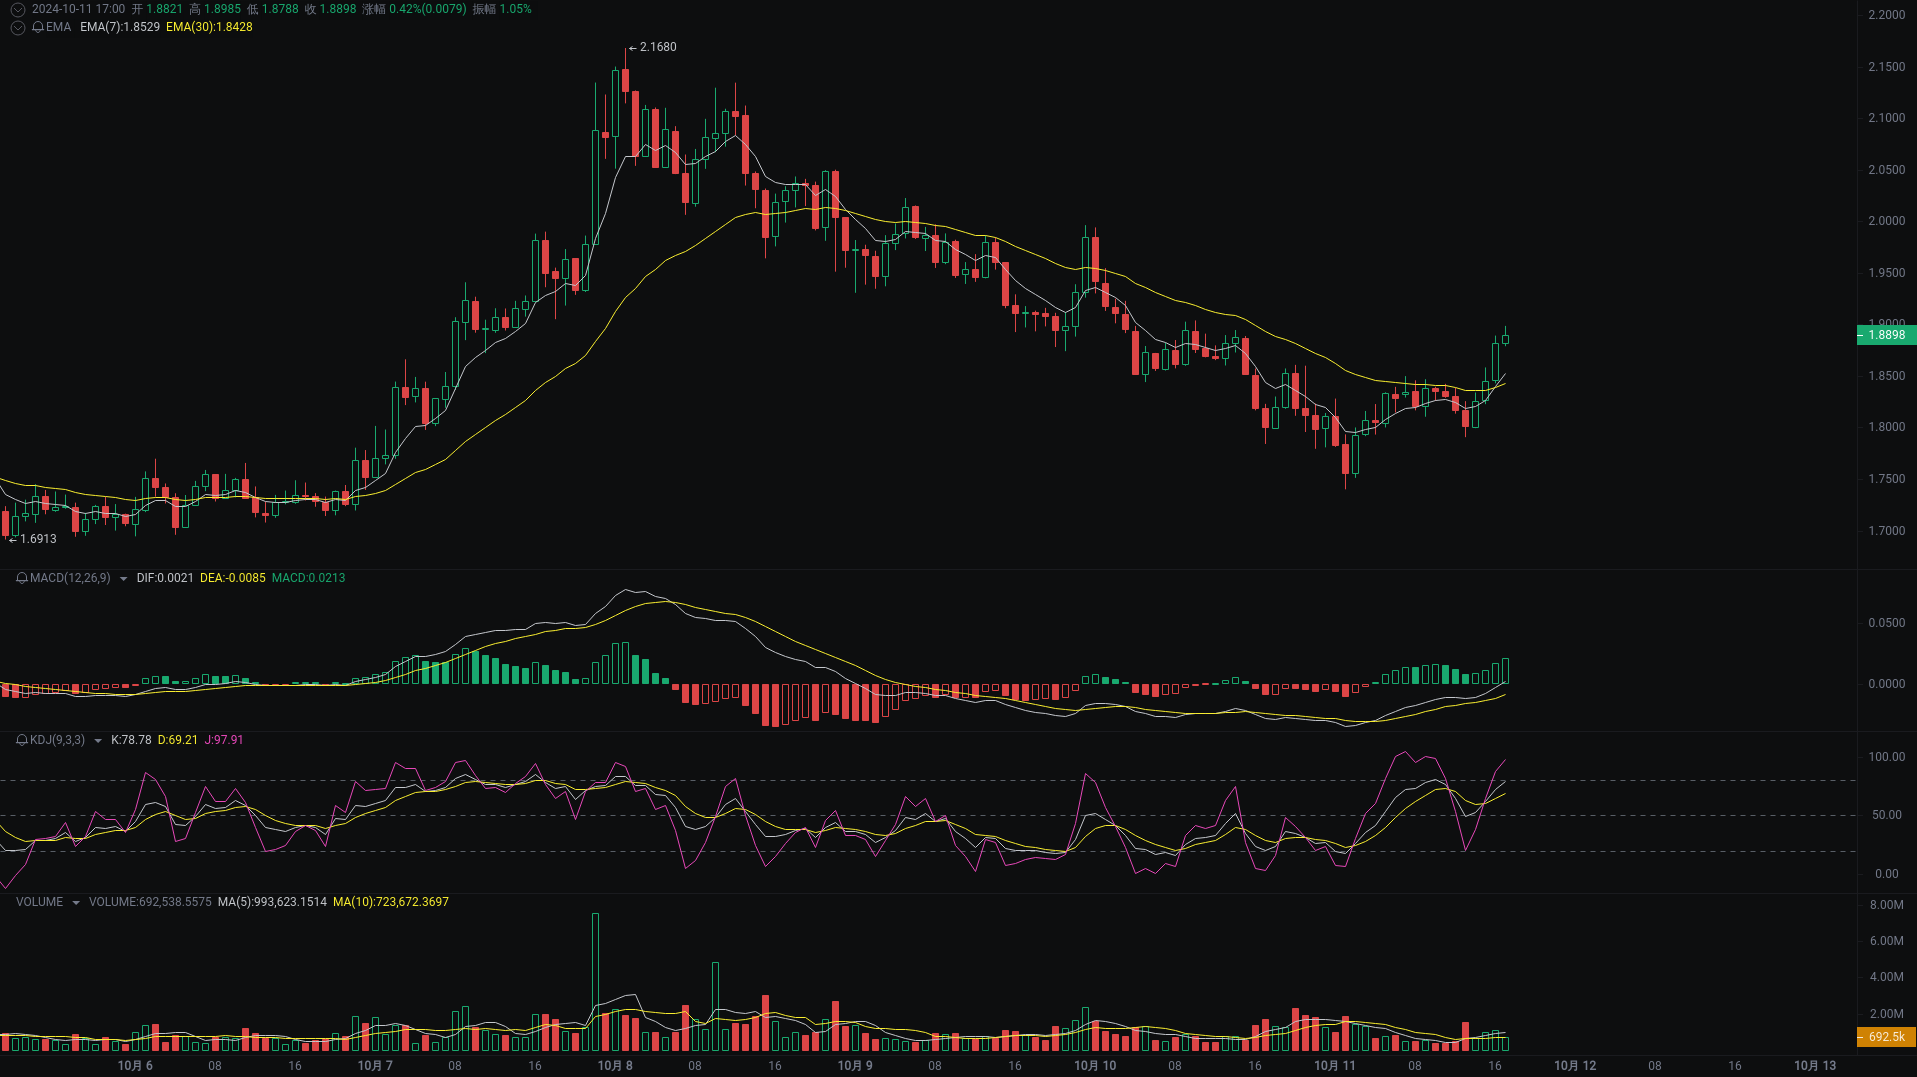
Task: Click the 0.0500 MACD axis label
Action: [1887, 623]
